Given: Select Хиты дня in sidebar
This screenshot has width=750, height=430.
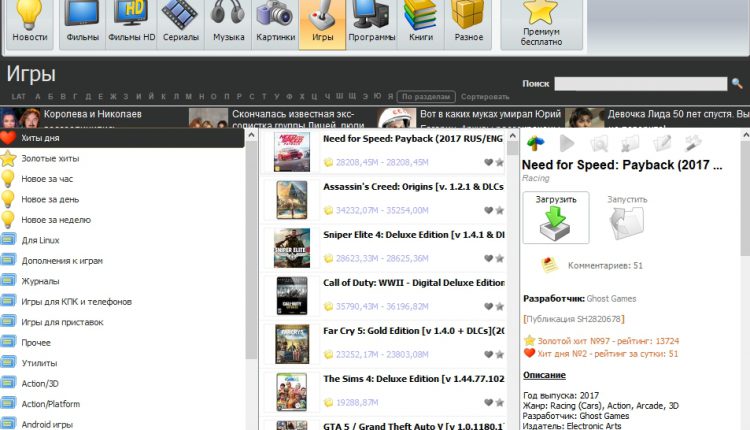Looking at the screenshot, I should (122, 138).
